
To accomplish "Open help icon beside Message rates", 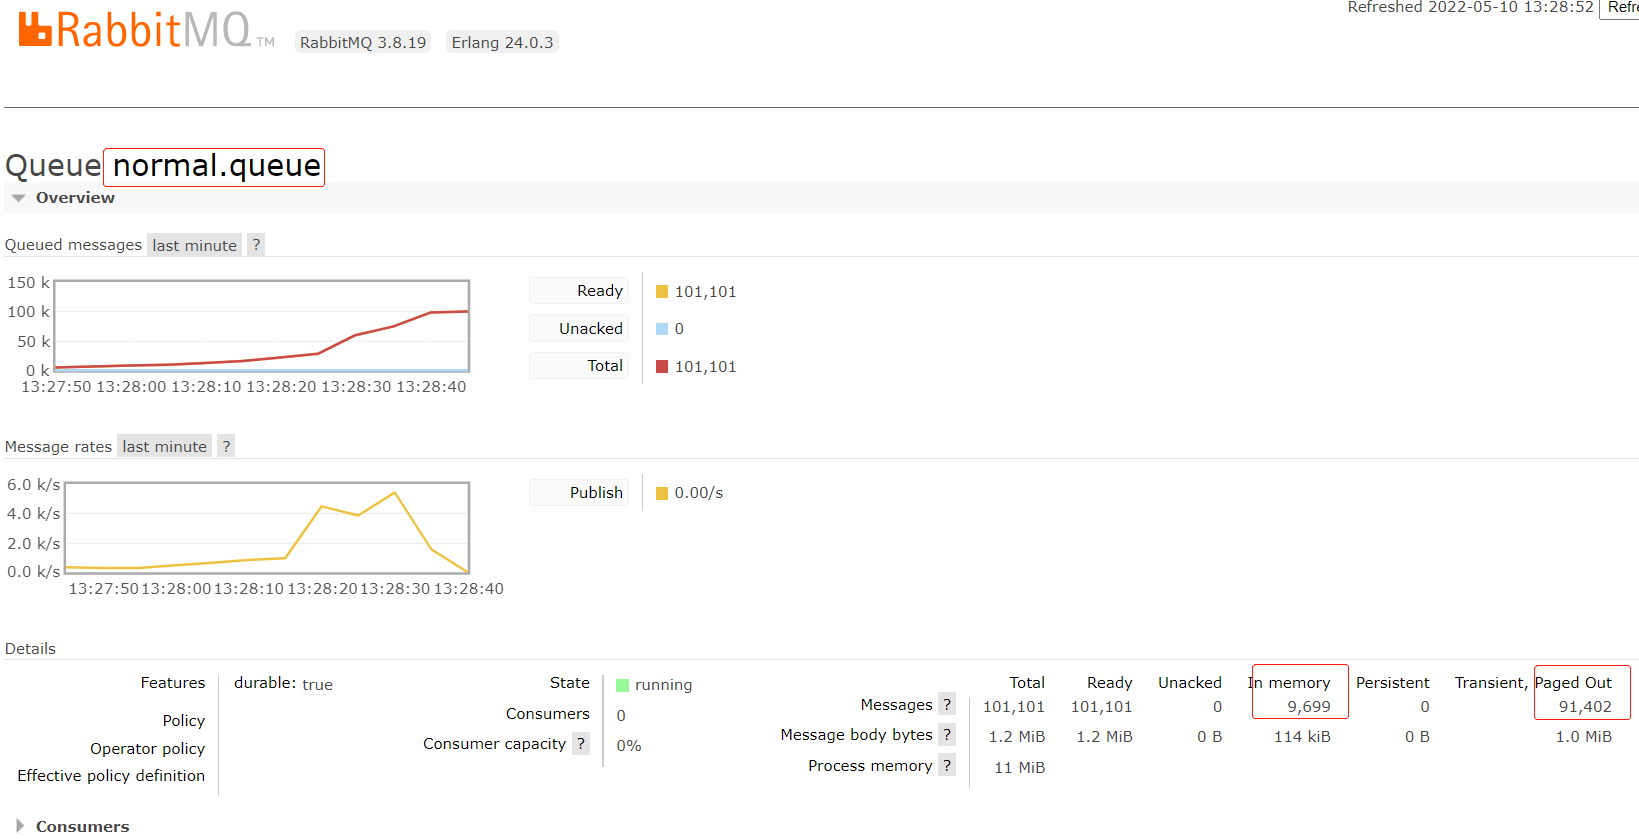I will click(x=226, y=446).
